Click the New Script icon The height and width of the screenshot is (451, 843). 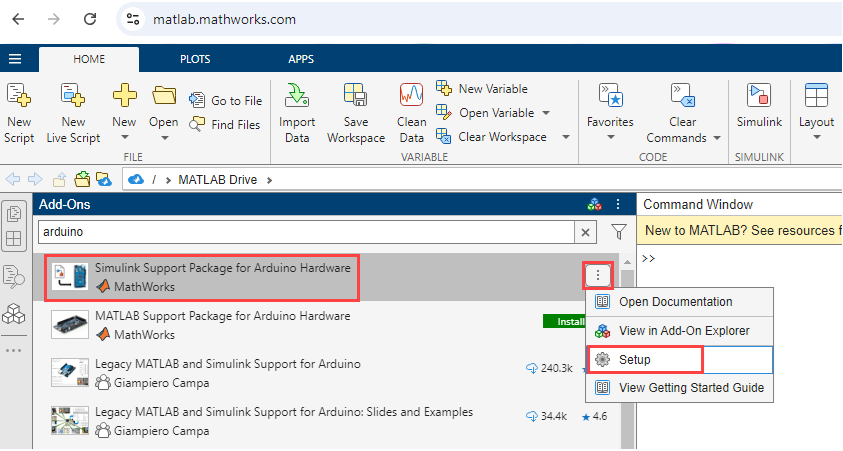(x=19, y=98)
